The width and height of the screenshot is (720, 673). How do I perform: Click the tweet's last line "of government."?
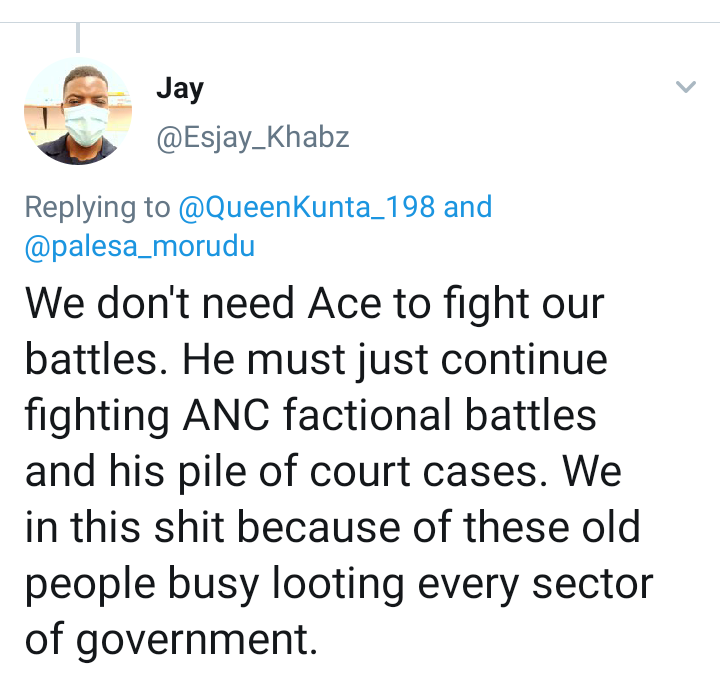[171, 639]
